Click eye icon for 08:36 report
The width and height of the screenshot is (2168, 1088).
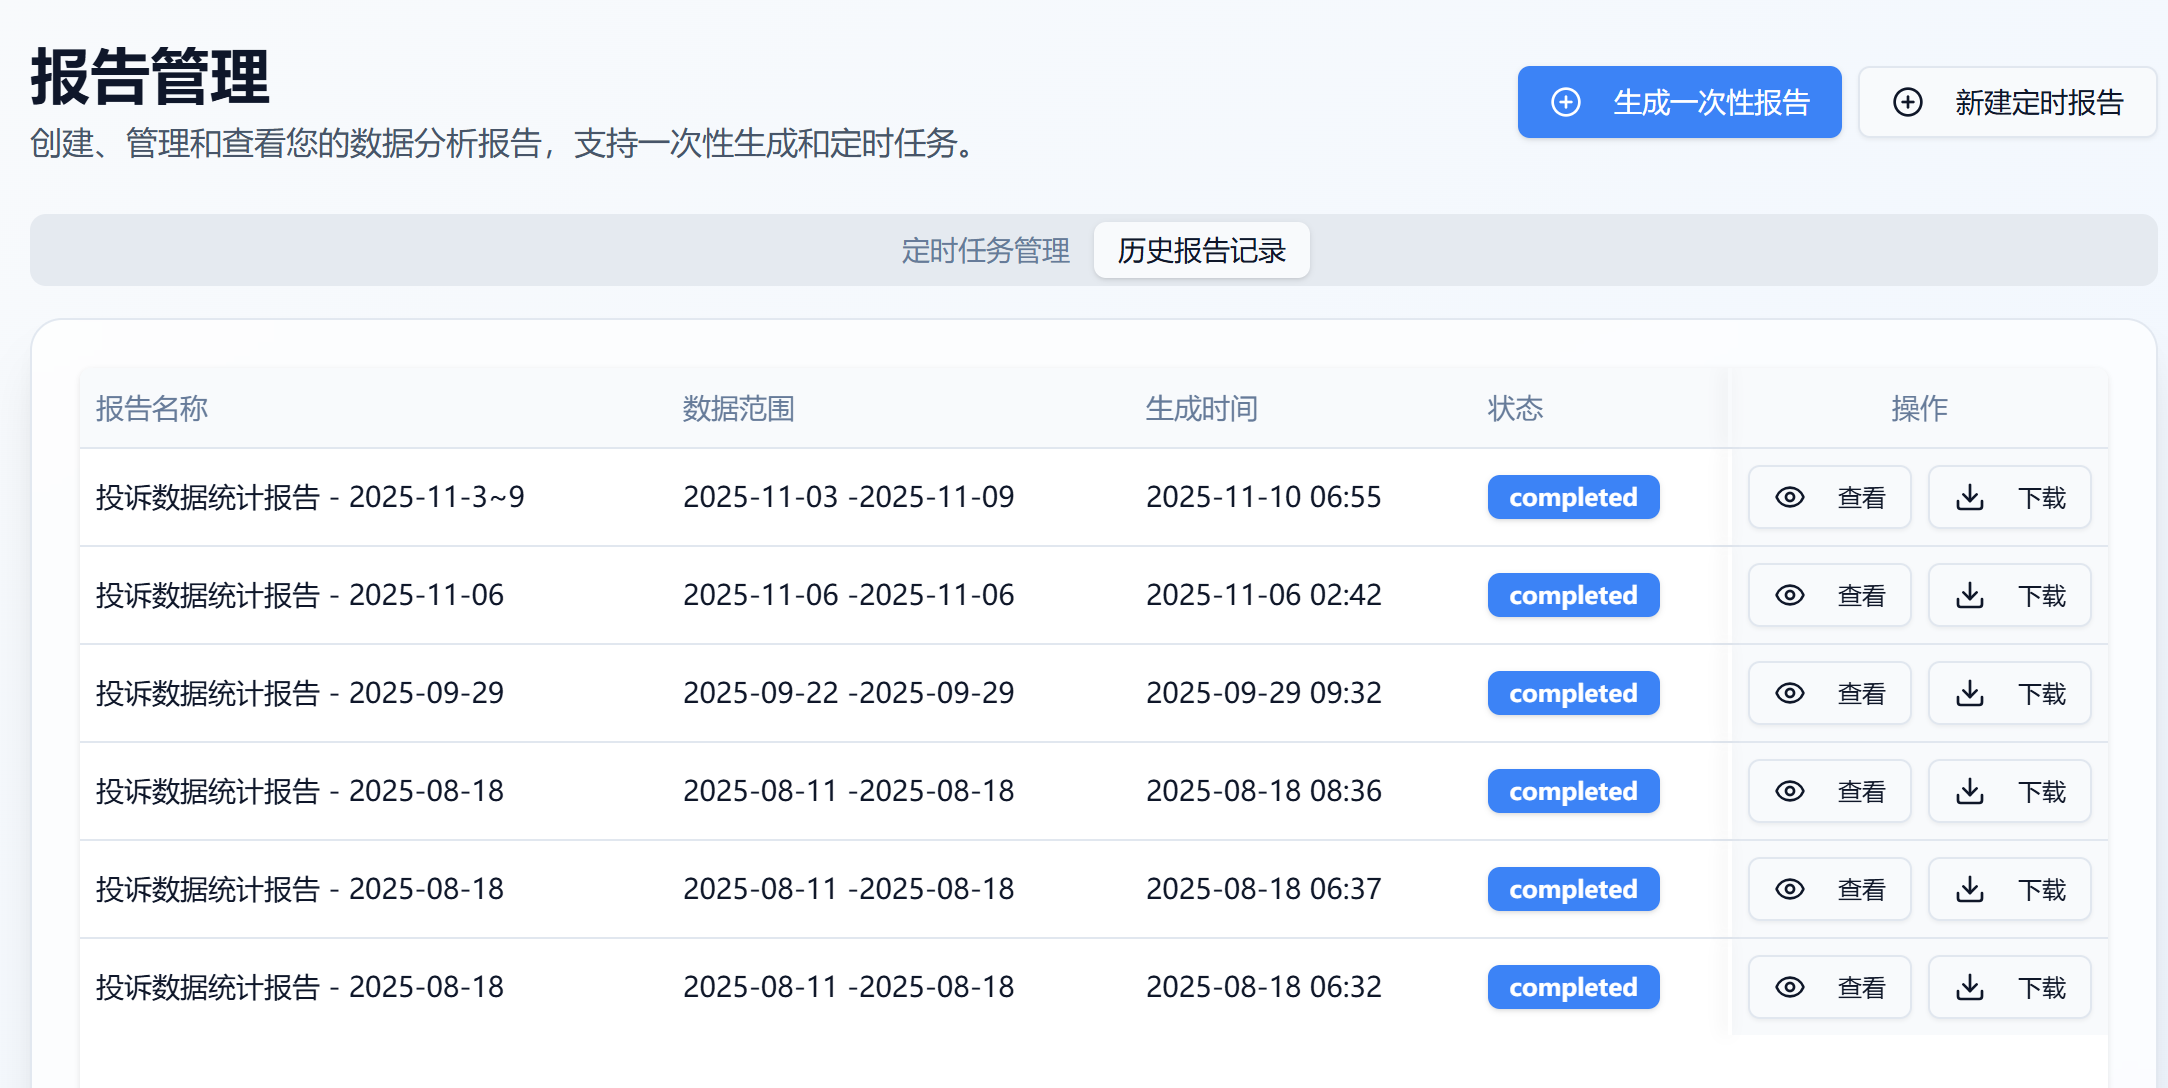1789,791
